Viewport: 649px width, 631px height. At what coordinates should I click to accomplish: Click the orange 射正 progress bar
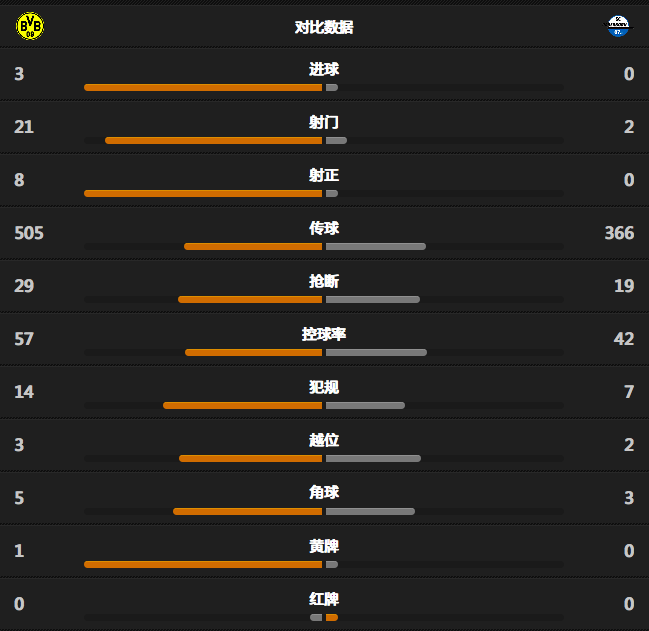click(203, 194)
